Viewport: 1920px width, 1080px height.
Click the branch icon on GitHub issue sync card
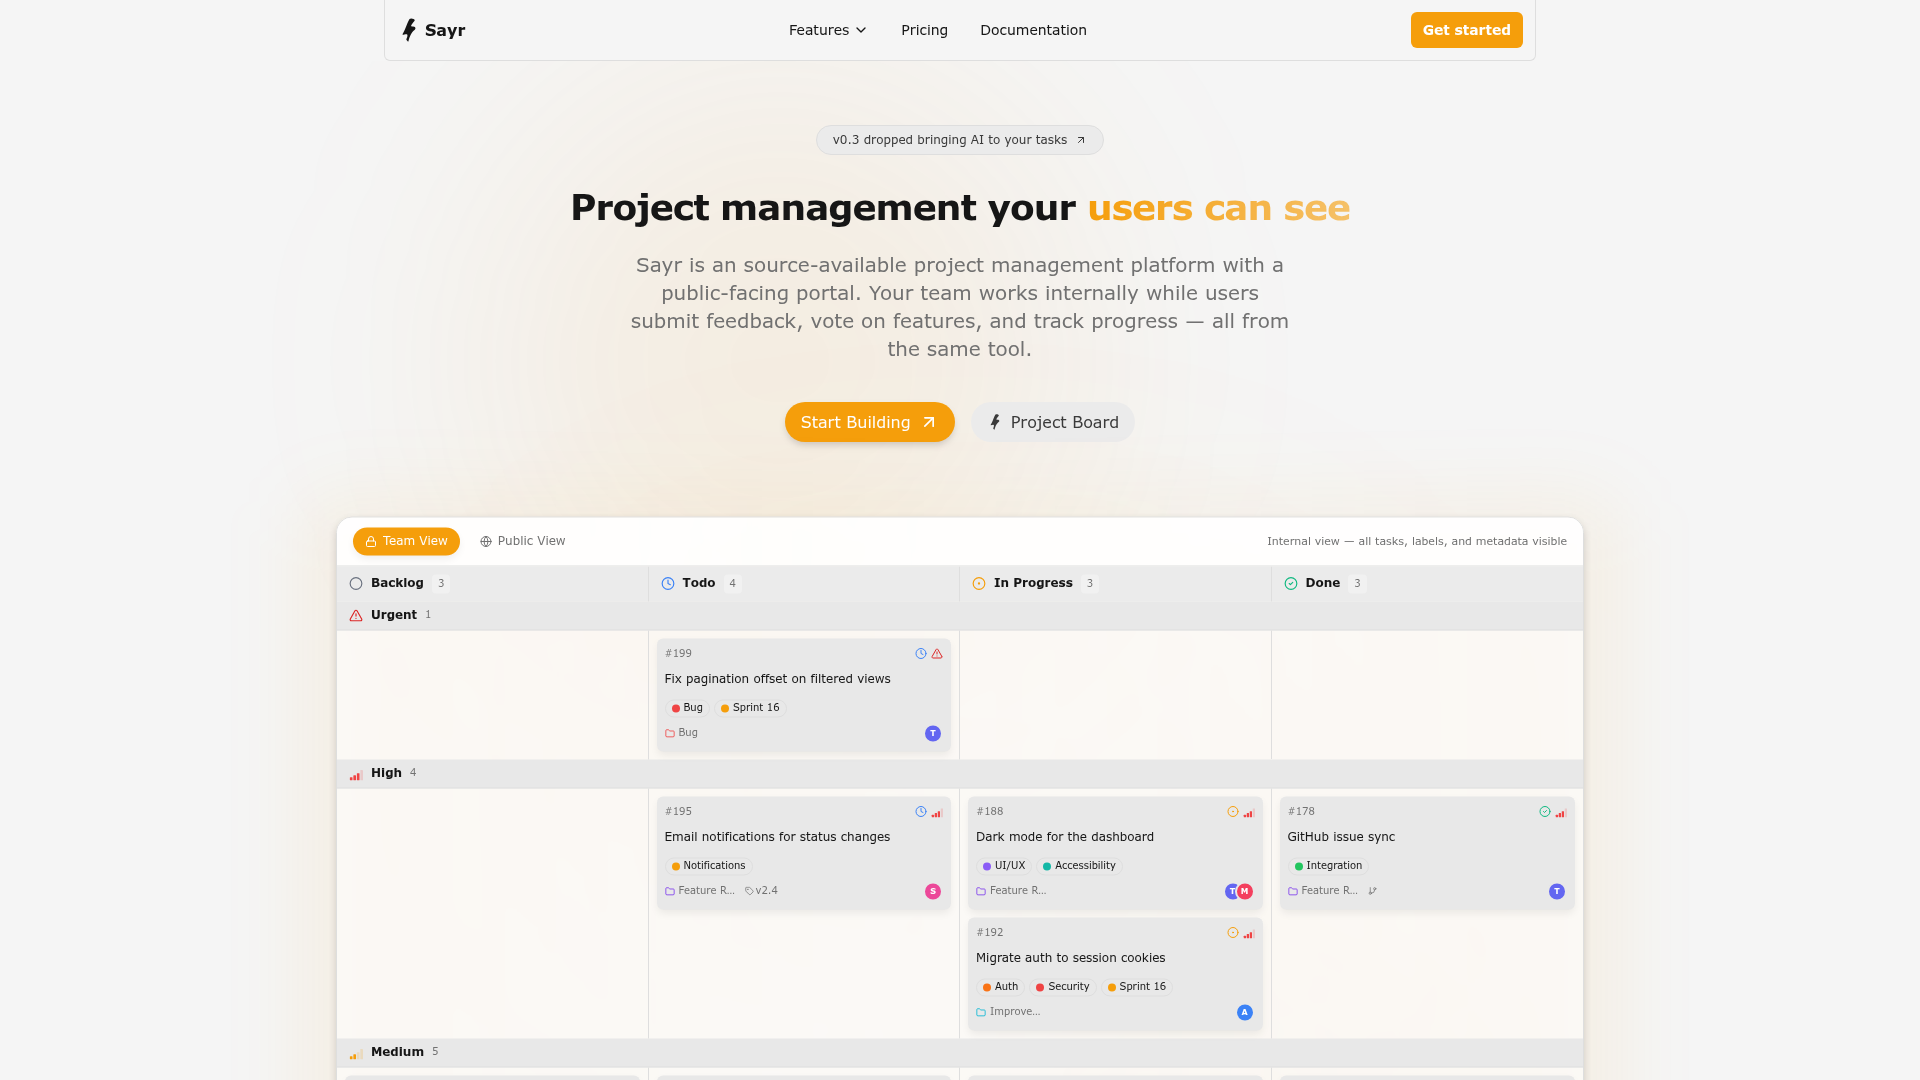click(1373, 891)
